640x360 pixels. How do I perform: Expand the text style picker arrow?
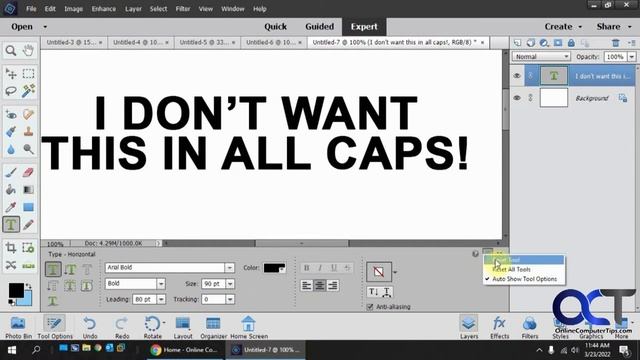point(395,272)
